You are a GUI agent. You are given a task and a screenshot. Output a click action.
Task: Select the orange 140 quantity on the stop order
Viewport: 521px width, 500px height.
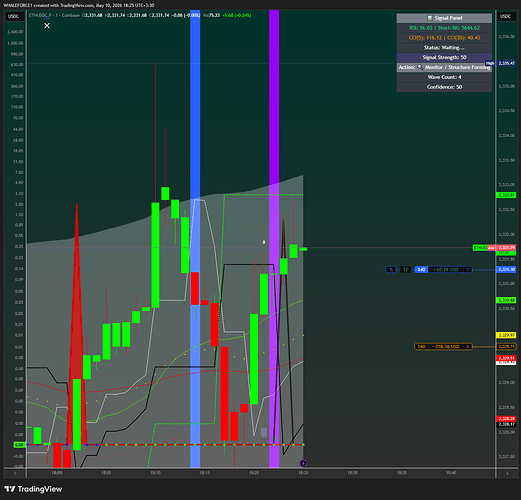[421, 347]
